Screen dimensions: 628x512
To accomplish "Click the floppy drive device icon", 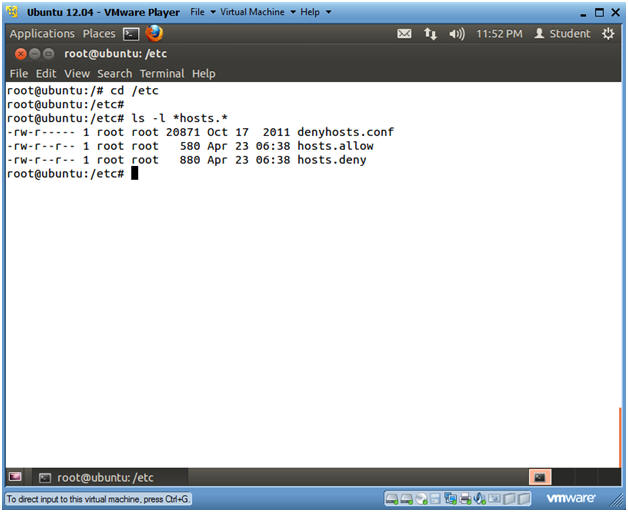I will coord(435,499).
